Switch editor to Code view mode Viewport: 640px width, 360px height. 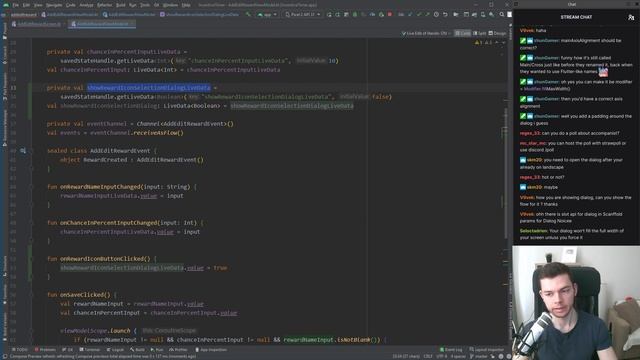[462, 33]
